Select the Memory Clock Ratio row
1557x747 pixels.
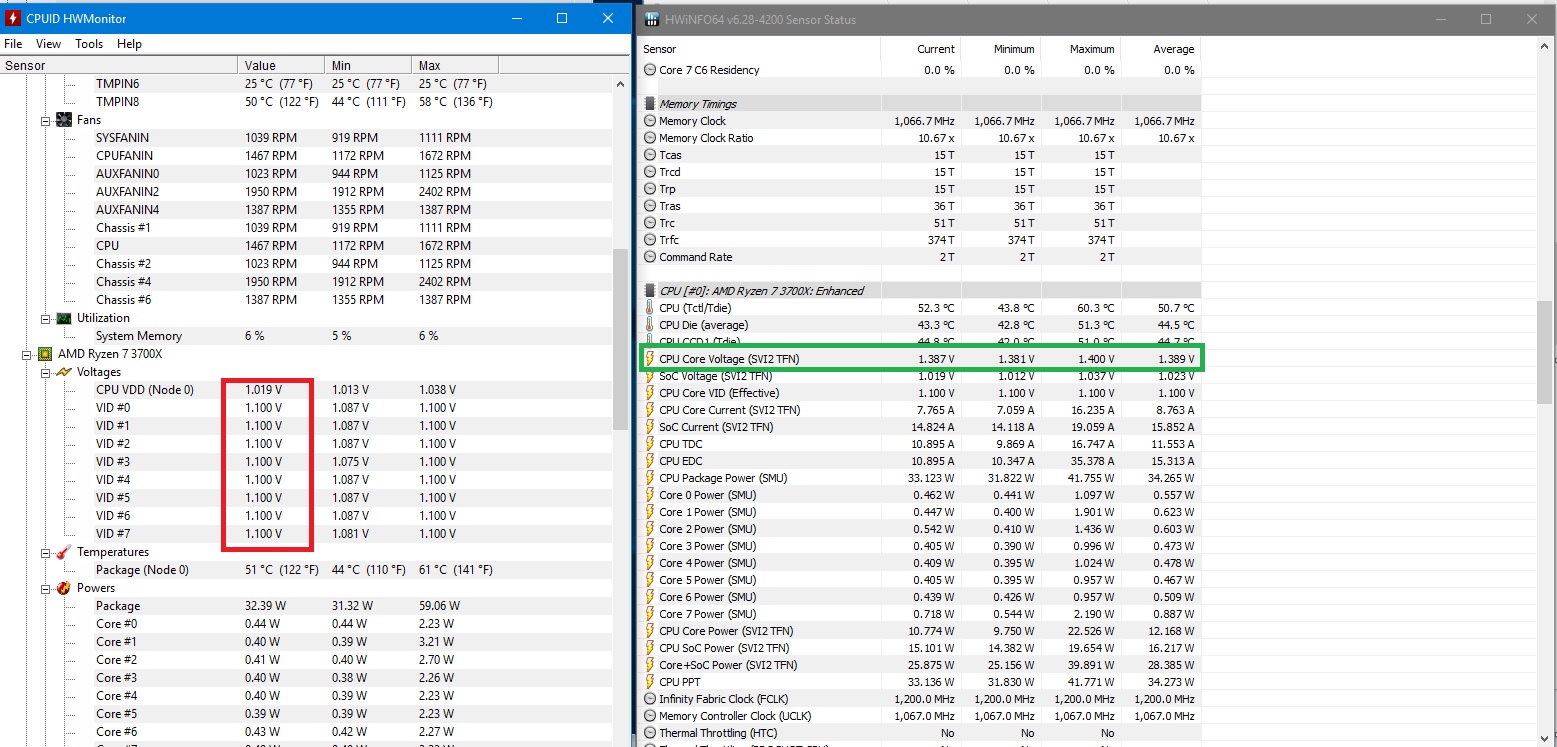click(920, 138)
